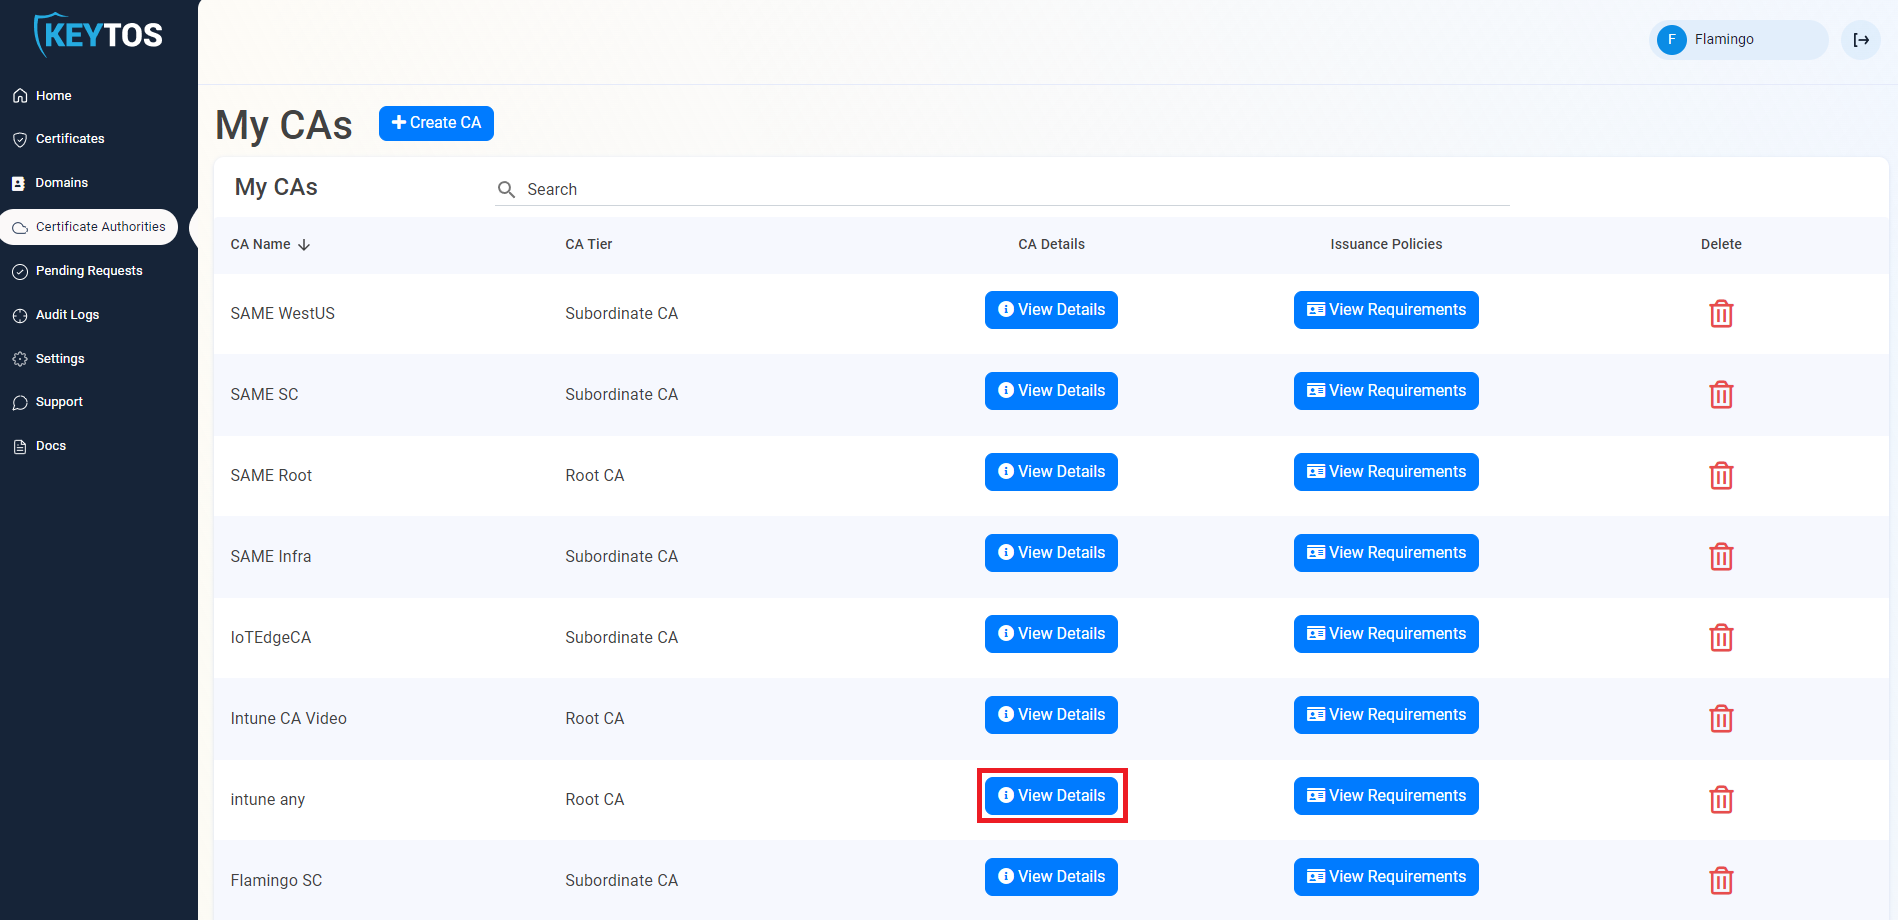Image resolution: width=1898 pixels, height=920 pixels.
Task: Click the Settings gear icon
Action: (x=20, y=358)
